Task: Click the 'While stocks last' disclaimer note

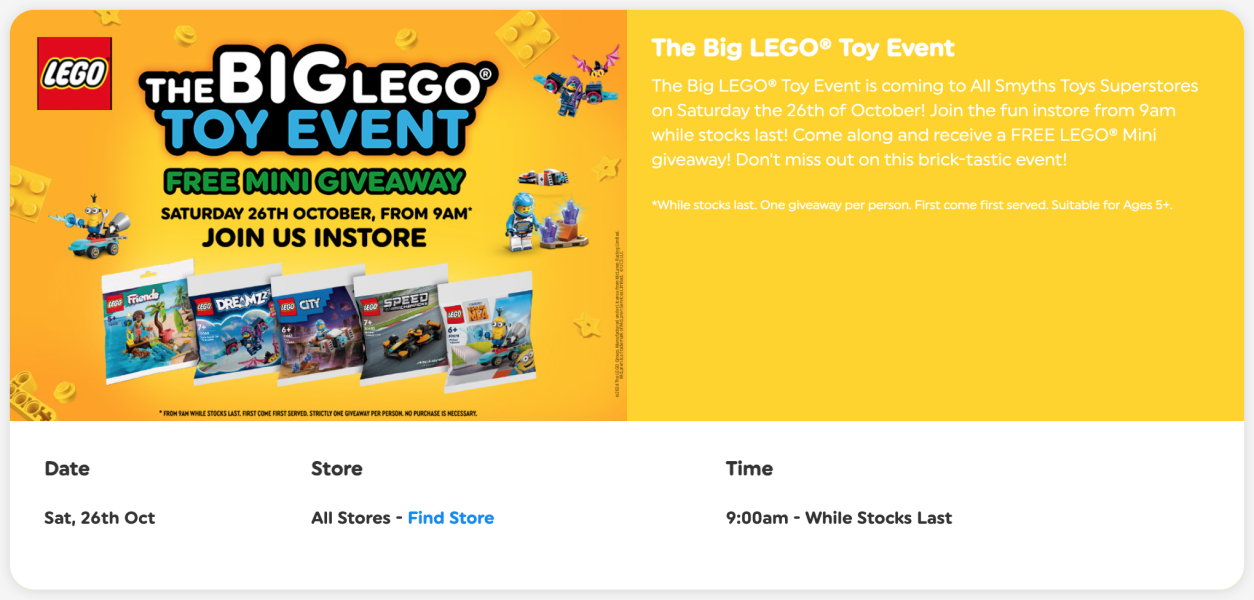Action: coord(910,205)
